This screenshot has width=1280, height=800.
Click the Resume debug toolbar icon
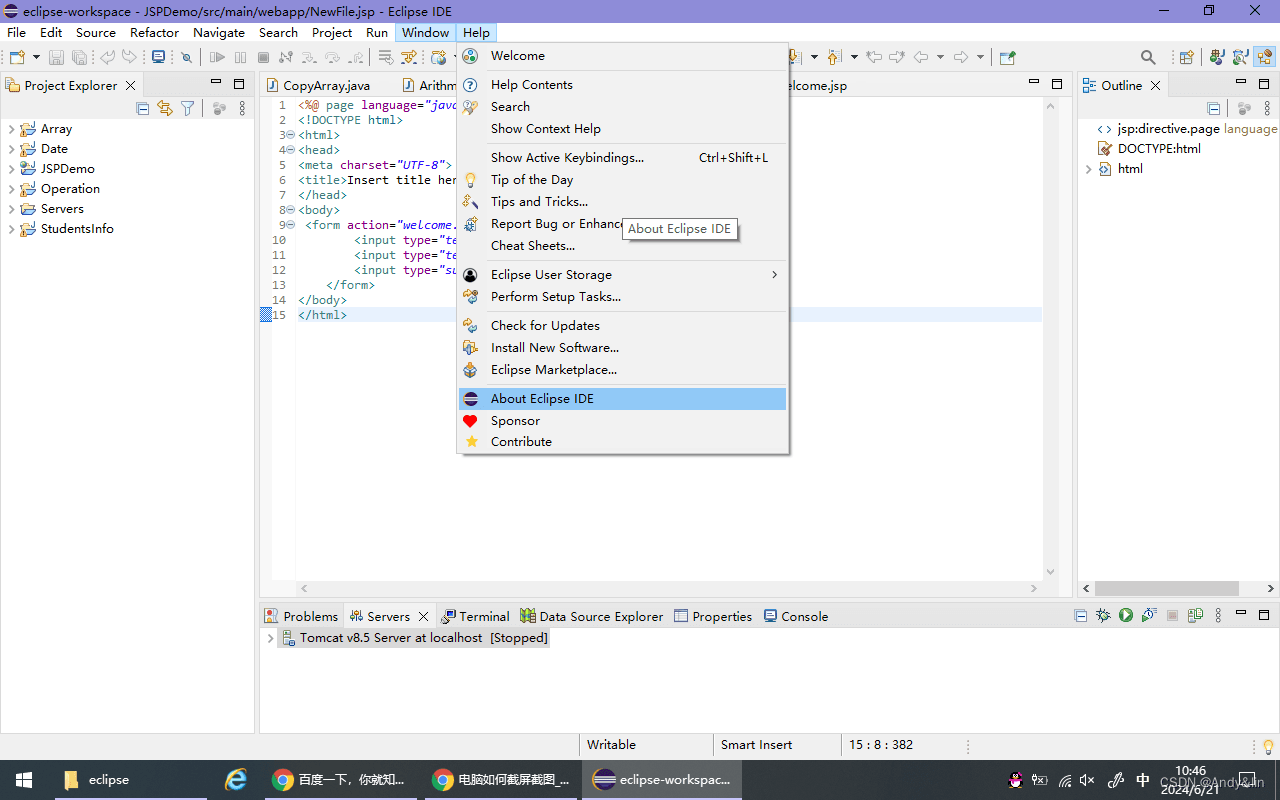(x=217, y=58)
